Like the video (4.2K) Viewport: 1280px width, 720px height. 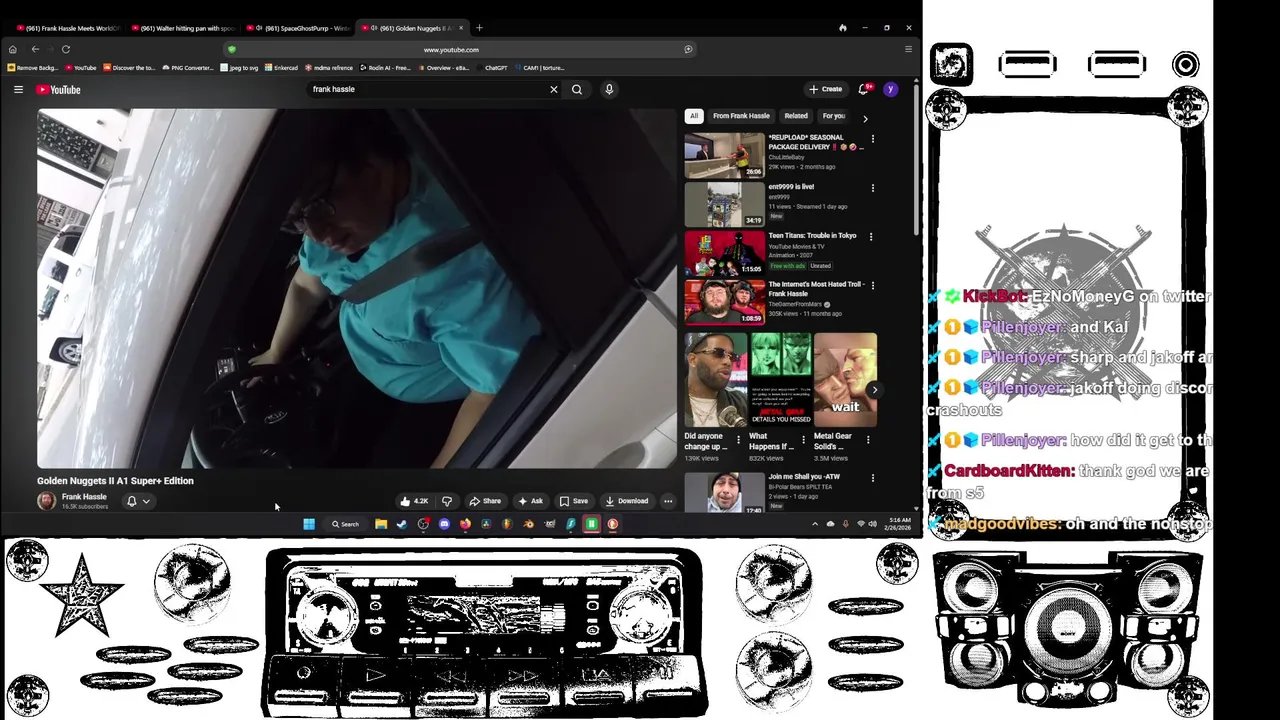click(x=414, y=501)
